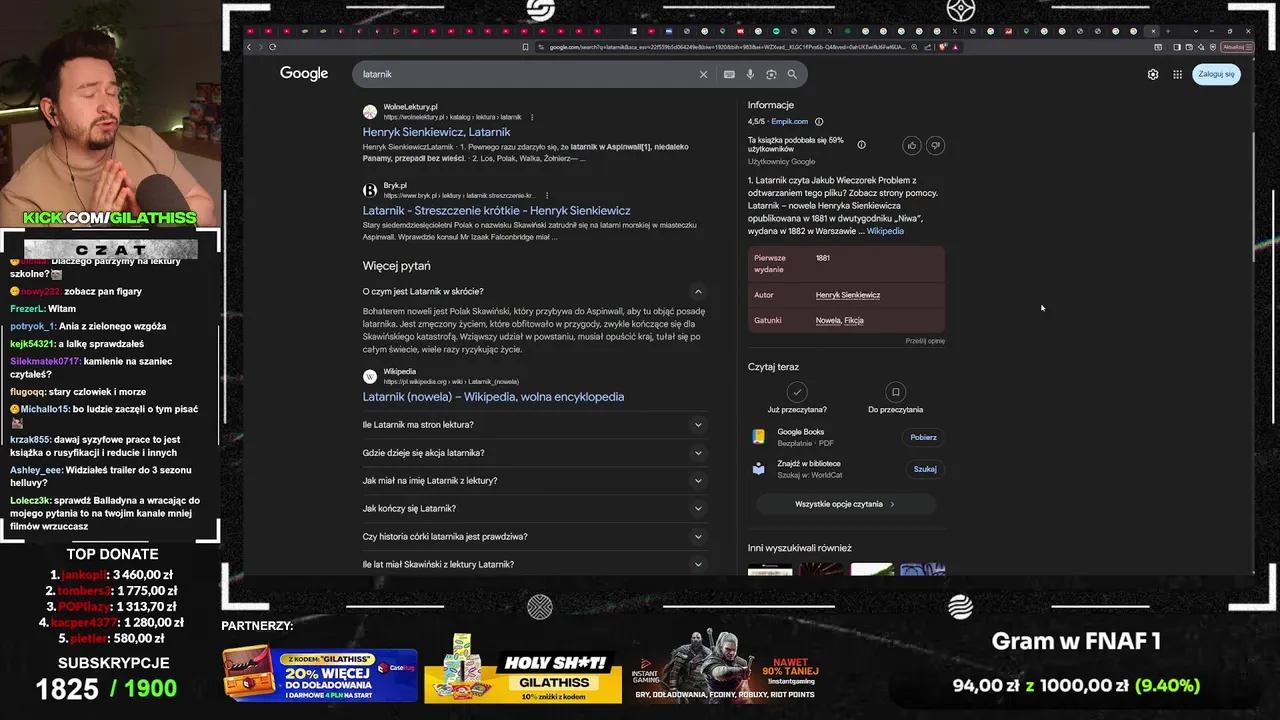Click the 'HOLY SH*T! GILATHISS' partner banner
1280x720 pixels.
[x=523, y=667]
